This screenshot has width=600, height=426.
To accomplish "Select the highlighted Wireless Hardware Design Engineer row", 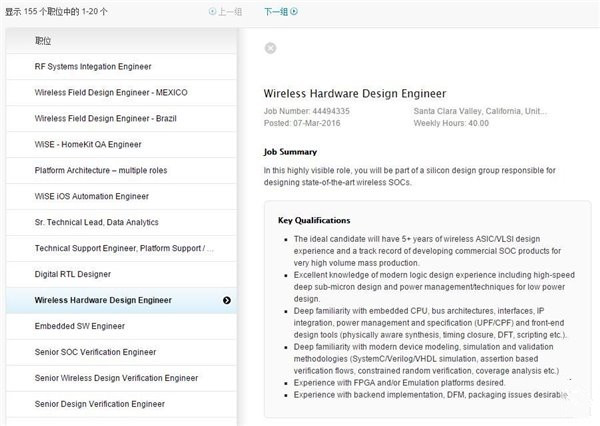I will [103, 300].
